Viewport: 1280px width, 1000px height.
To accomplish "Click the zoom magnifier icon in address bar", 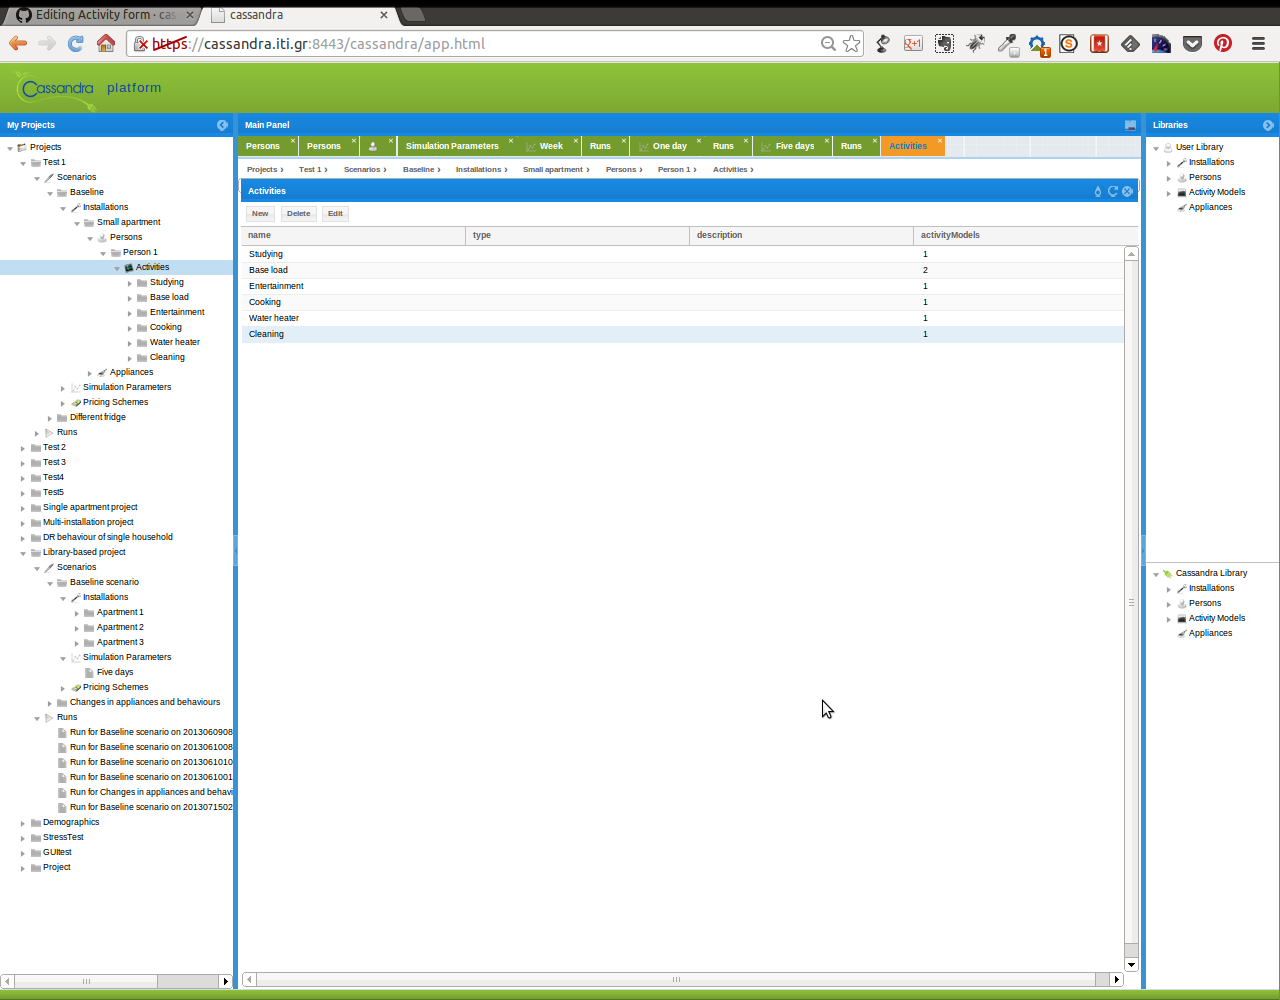I will pos(828,44).
